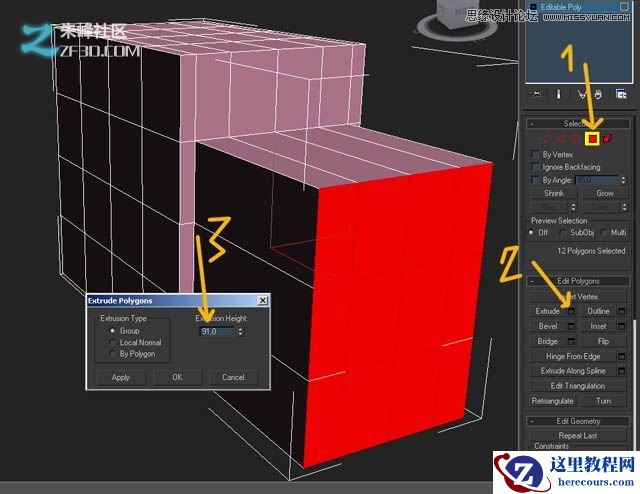Click the Flip button
640x494 pixels.
point(604,341)
